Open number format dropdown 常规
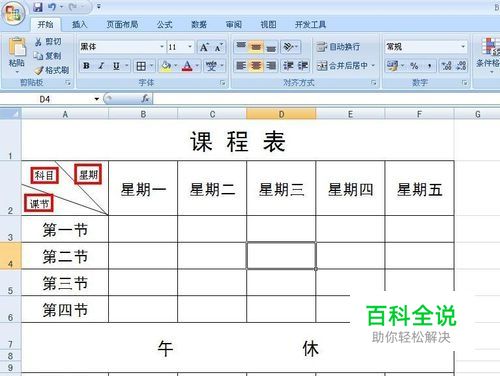The width and height of the screenshot is (500, 376). 463,47
